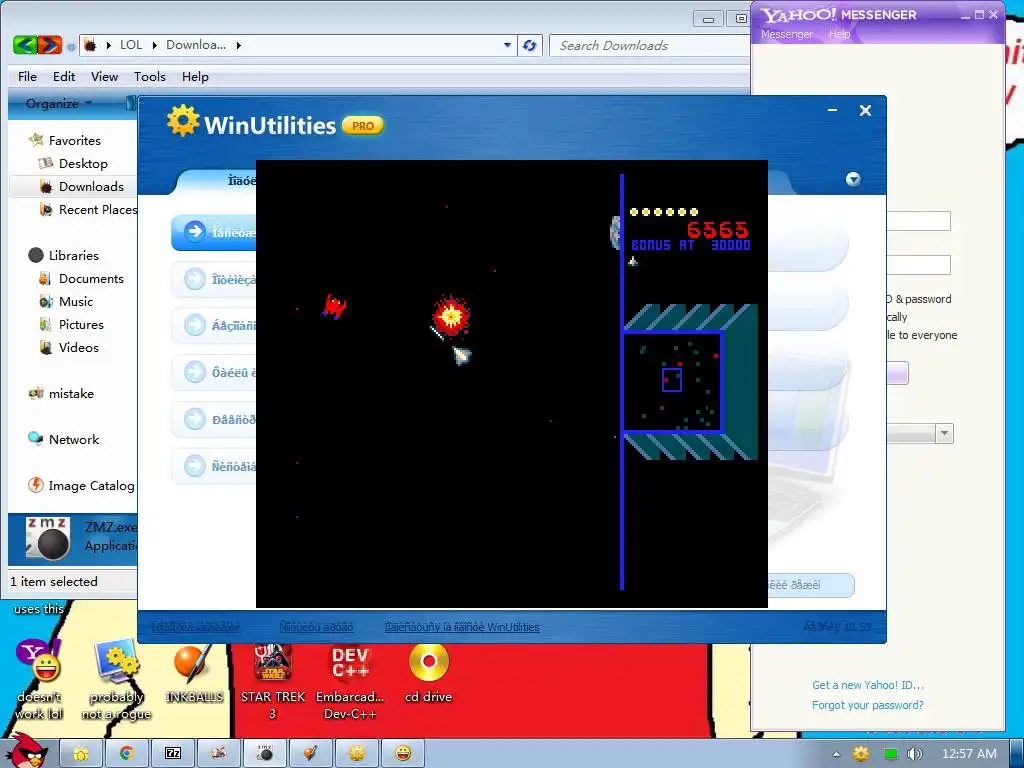
Task: Open Videos library in the sidebar
Action: tap(78, 347)
